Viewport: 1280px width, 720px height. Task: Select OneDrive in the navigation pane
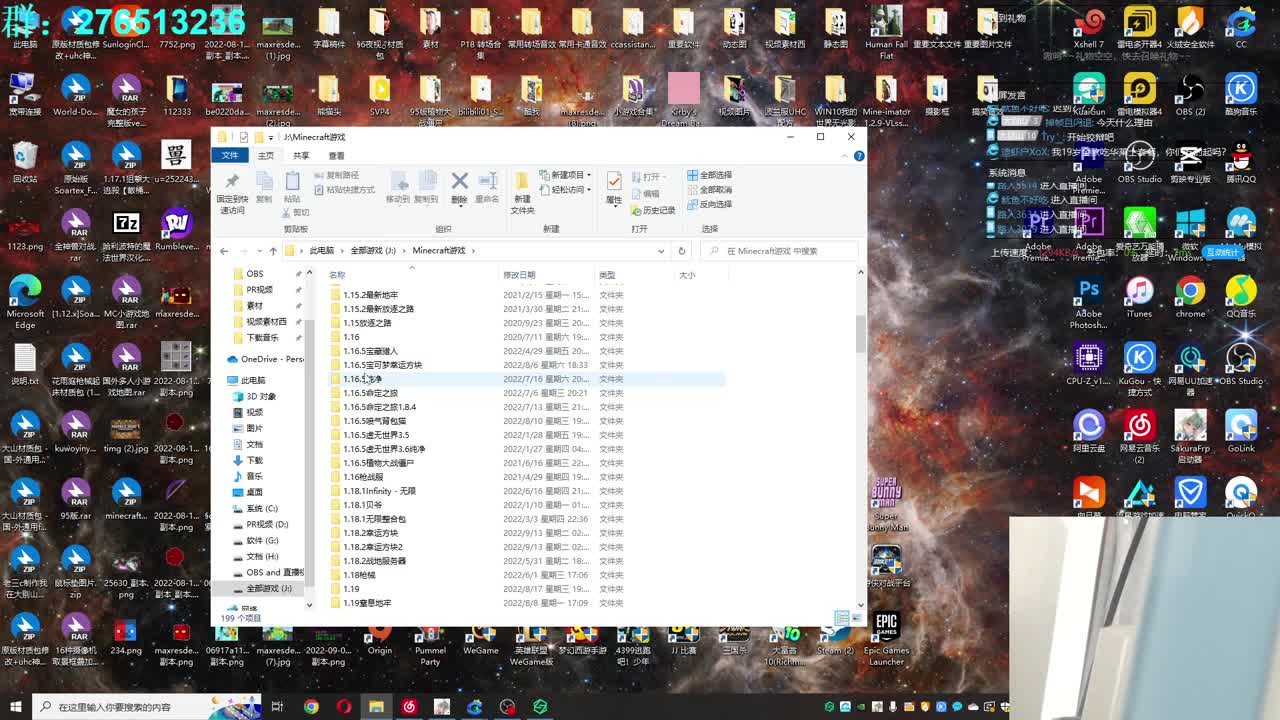pyautogui.click(x=266, y=359)
